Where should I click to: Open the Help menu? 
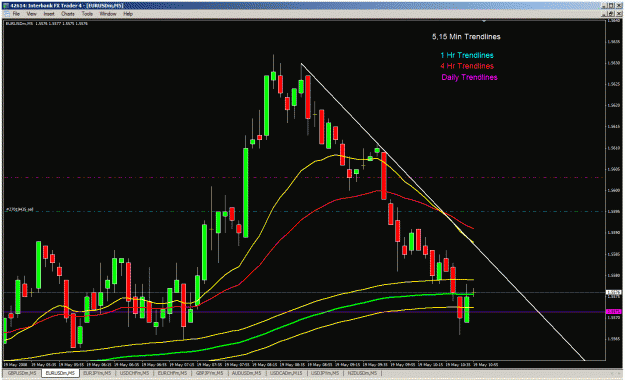click(x=128, y=14)
